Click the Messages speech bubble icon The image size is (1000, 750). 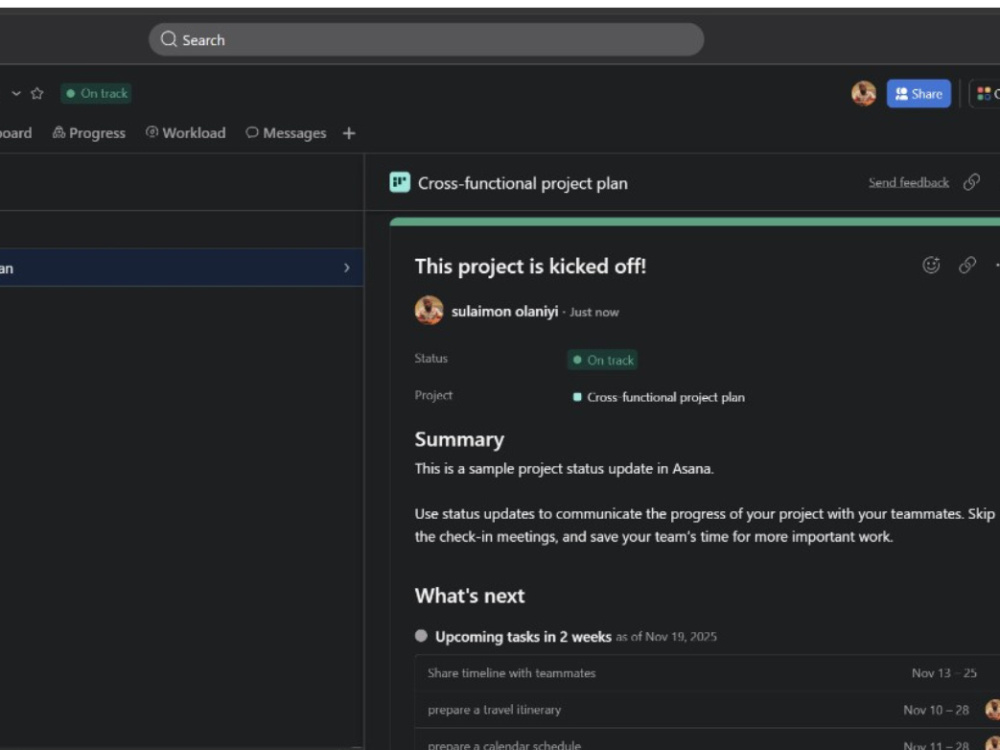[252, 132]
